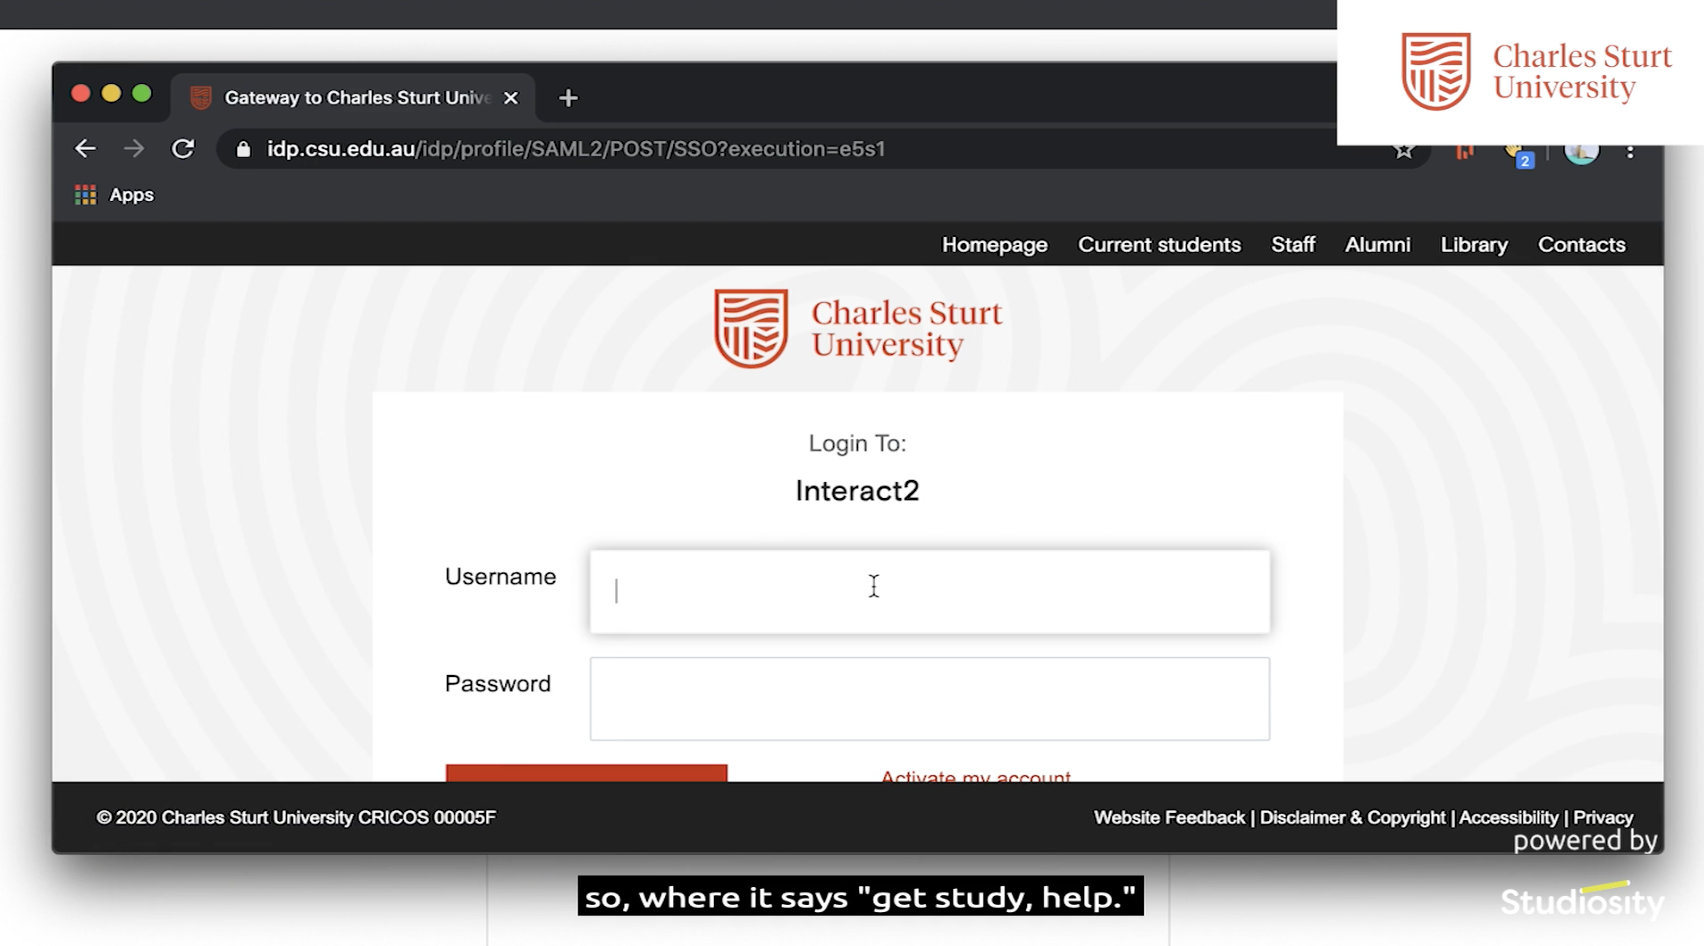
Task: Open the Activate my account link
Action: pos(976,776)
